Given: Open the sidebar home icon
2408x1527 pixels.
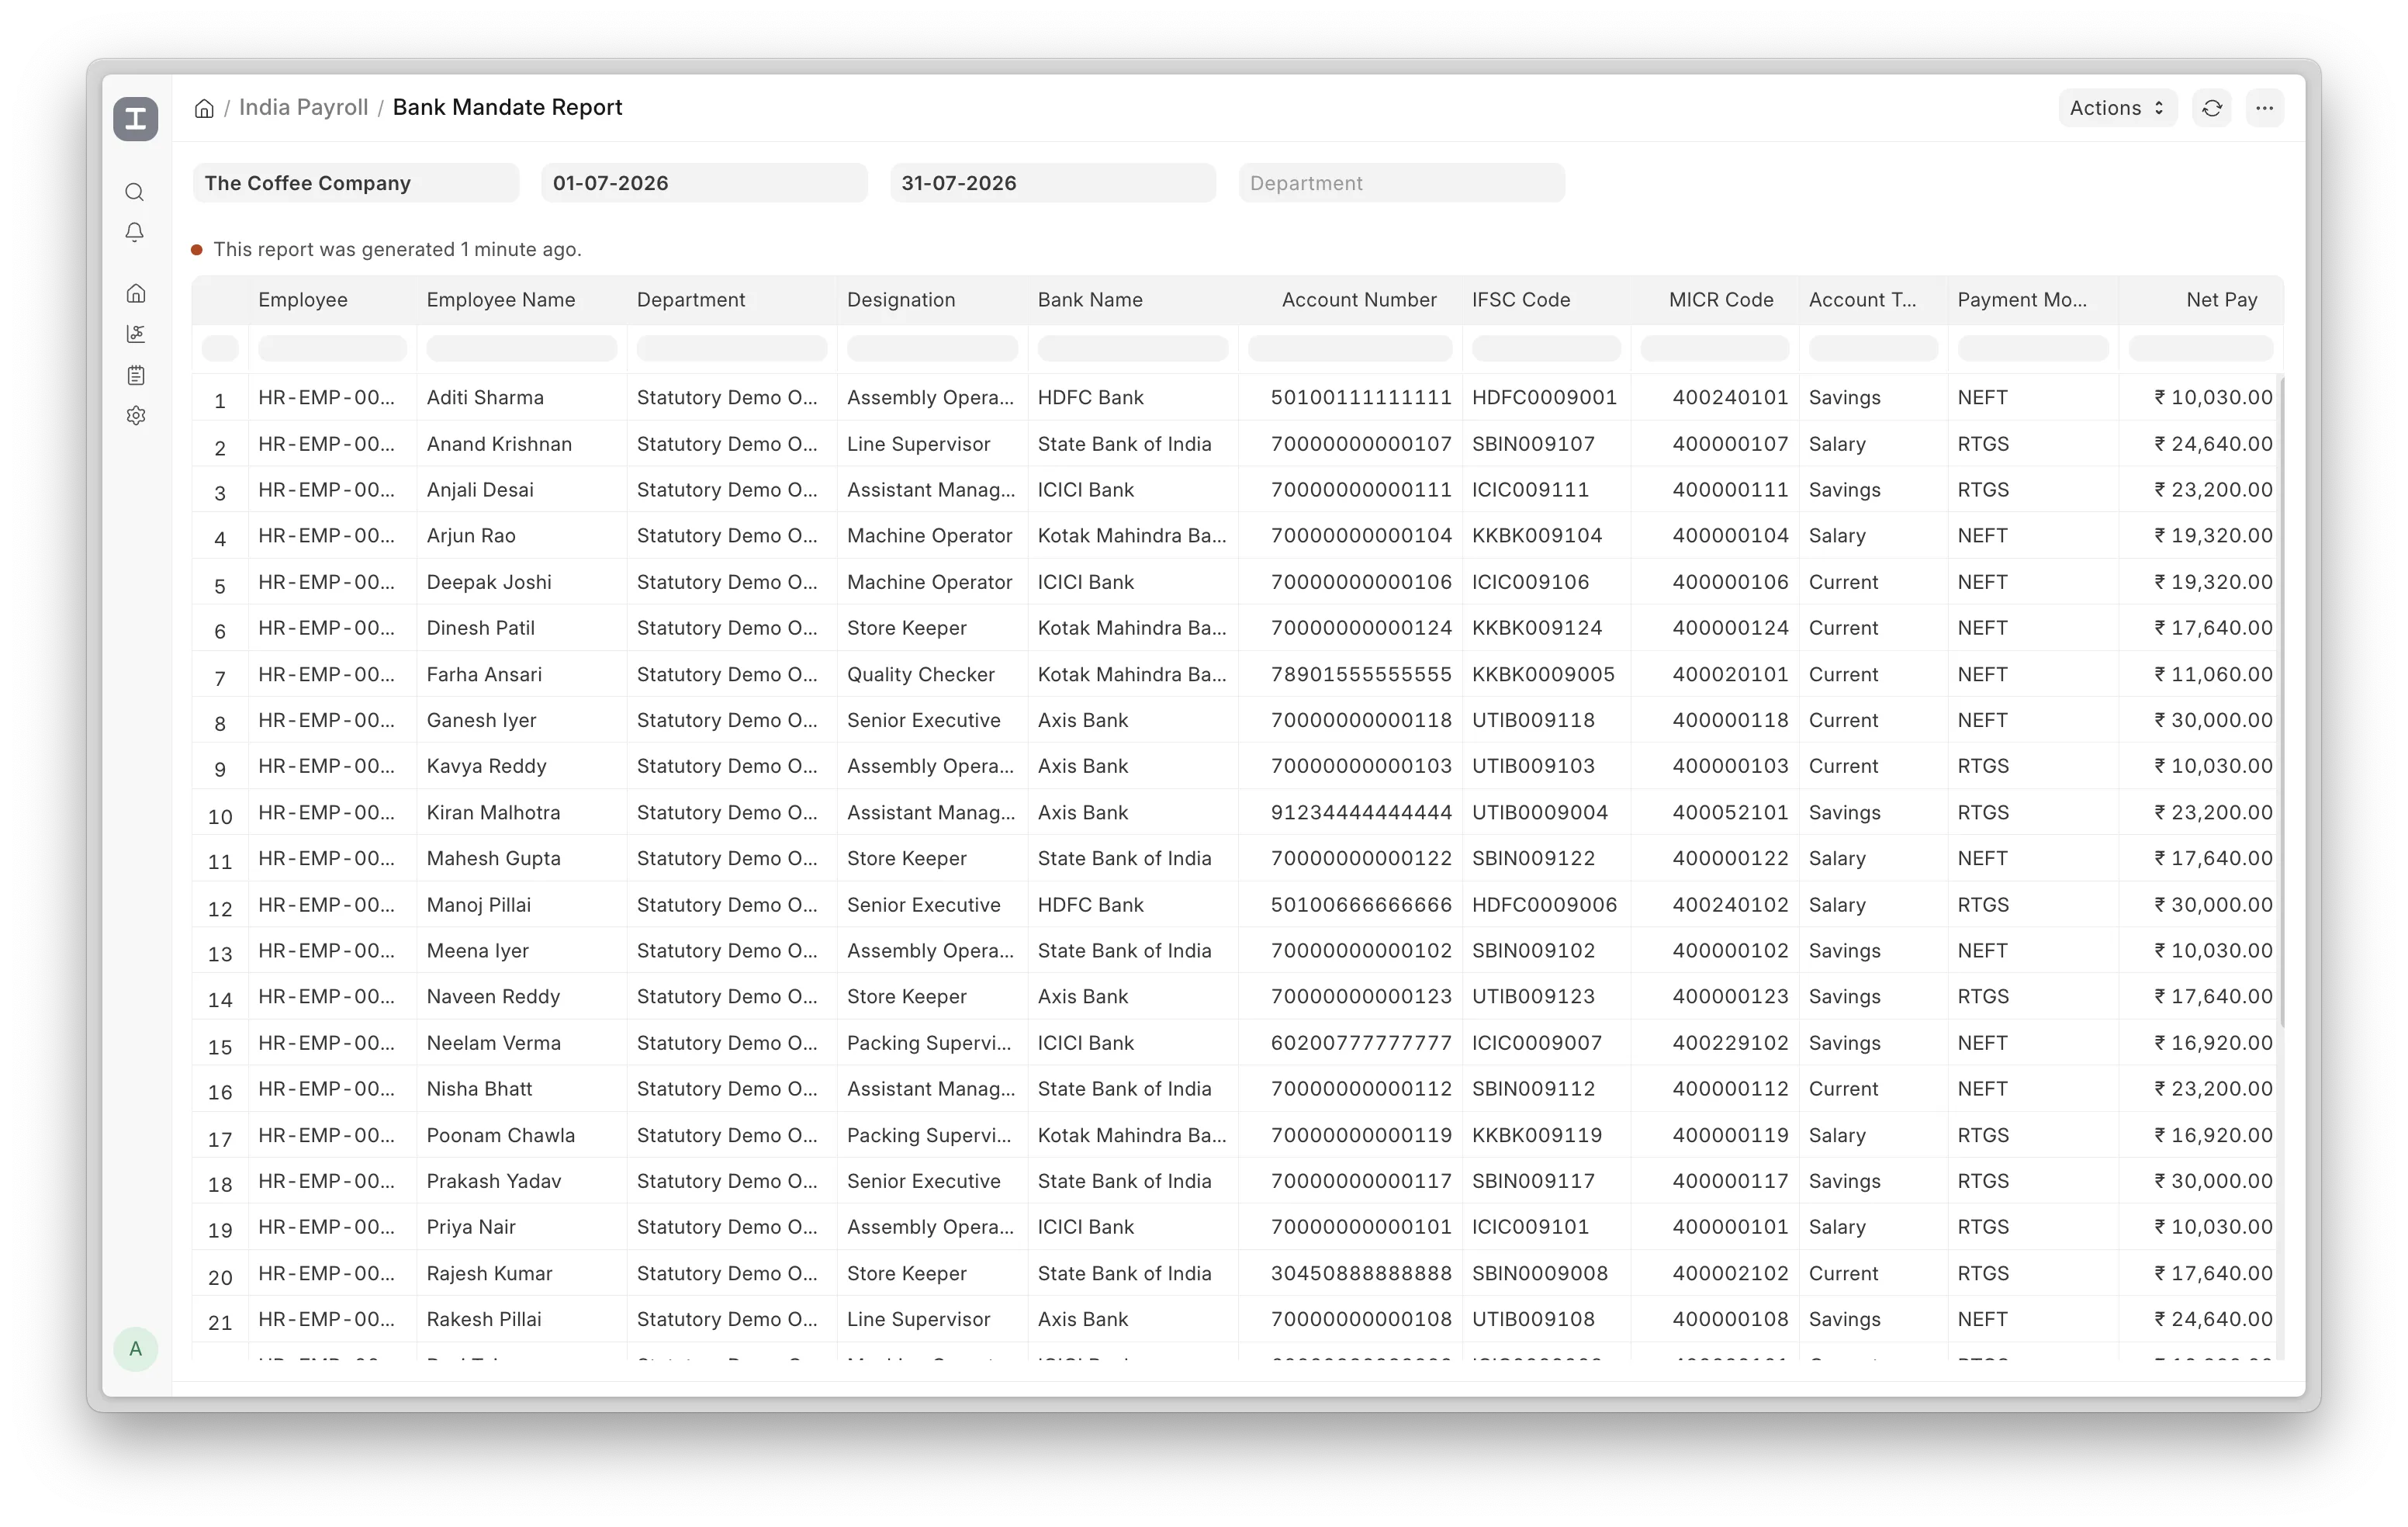Looking at the screenshot, I should tap(135, 293).
